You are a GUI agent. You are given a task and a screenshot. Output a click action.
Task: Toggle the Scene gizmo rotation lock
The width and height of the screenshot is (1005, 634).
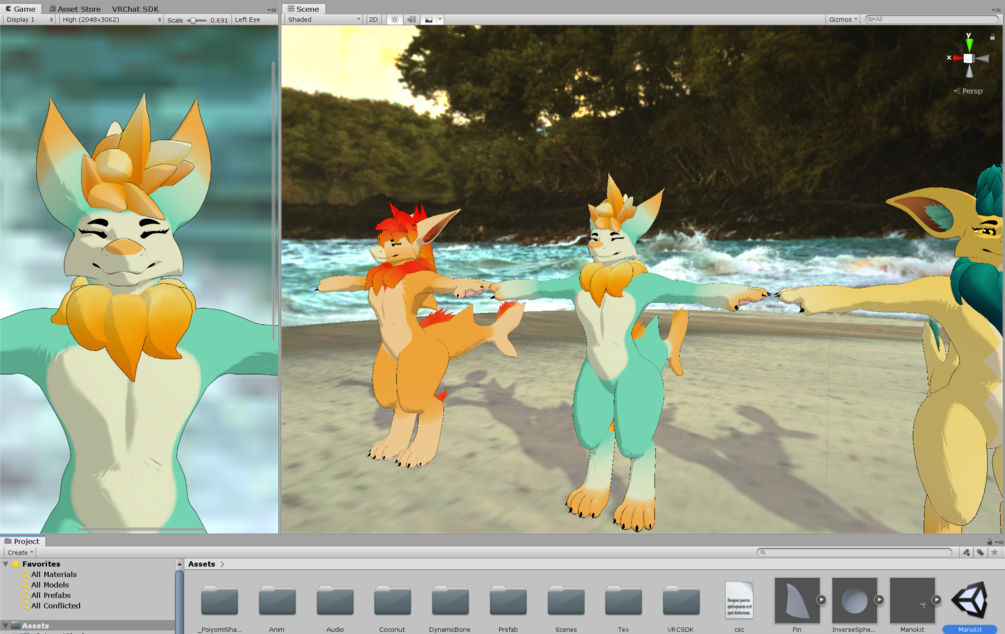tap(992, 37)
